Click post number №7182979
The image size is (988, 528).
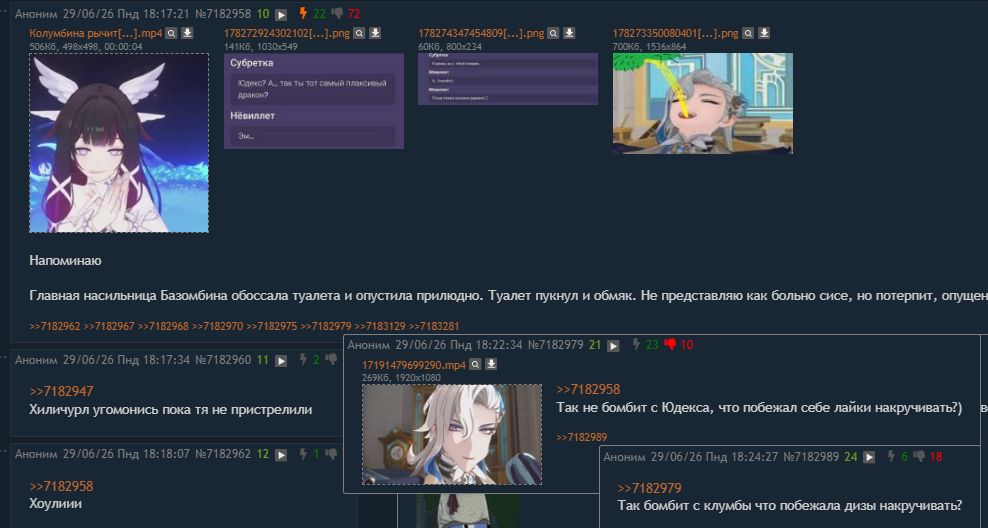pyautogui.click(x=556, y=345)
